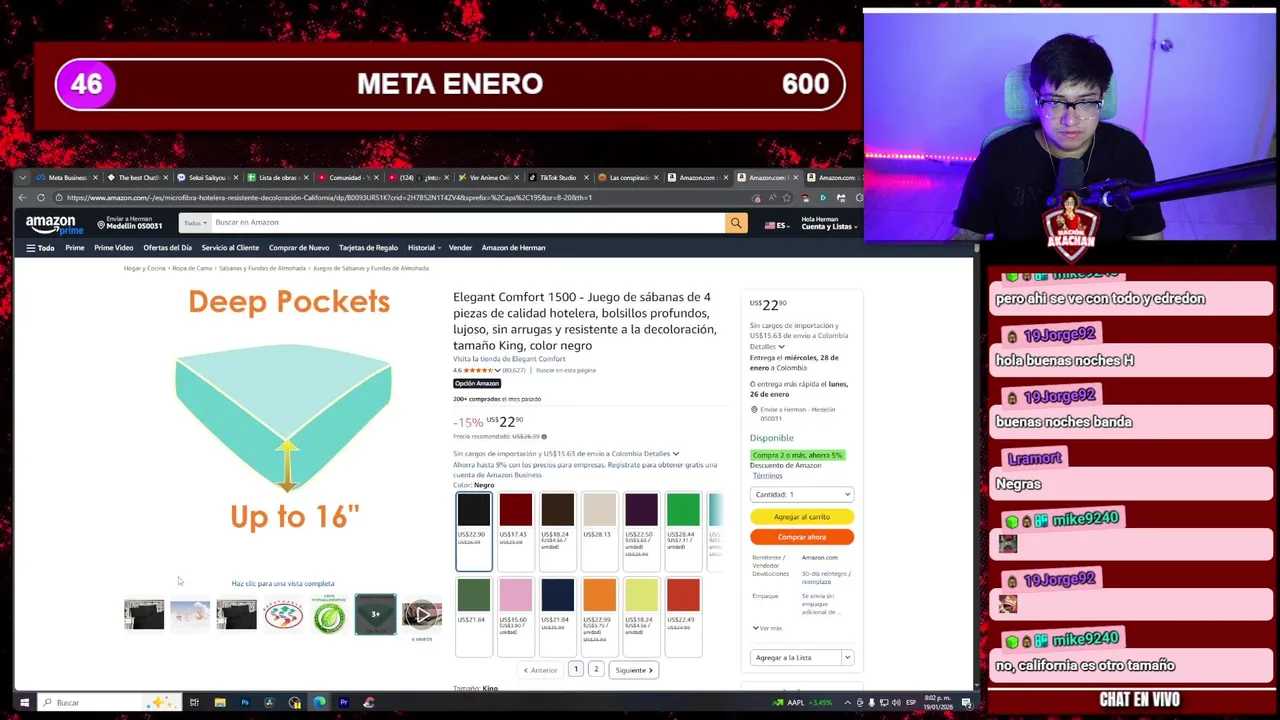
Task: Select the Negro color option
Action: 474,532
